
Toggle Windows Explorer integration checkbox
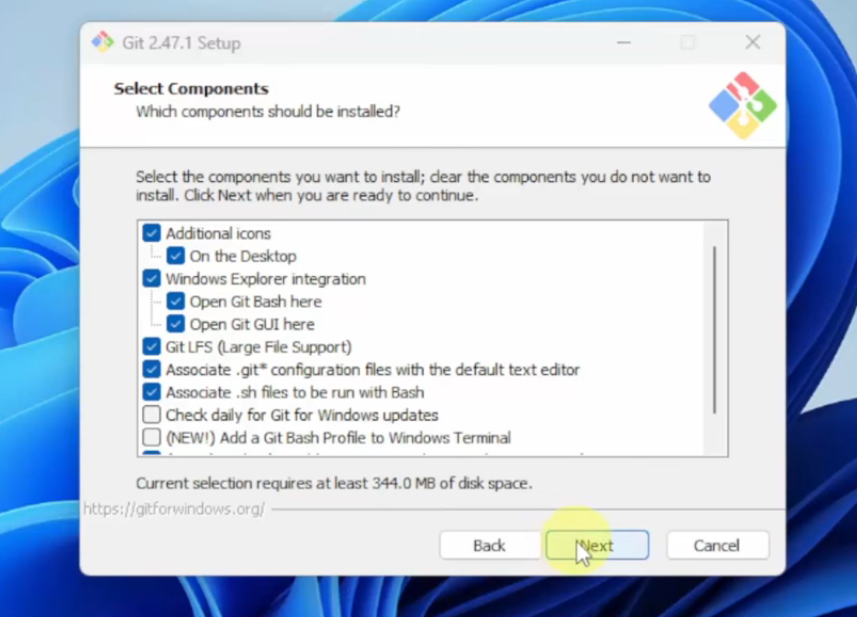click(151, 279)
